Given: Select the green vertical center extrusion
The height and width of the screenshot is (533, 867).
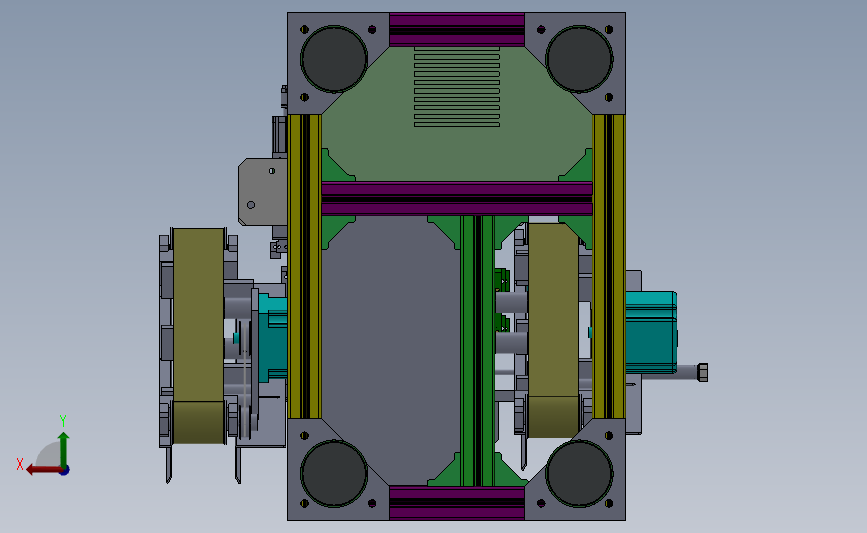Looking at the screenshot, I should [x=477, y=351].
